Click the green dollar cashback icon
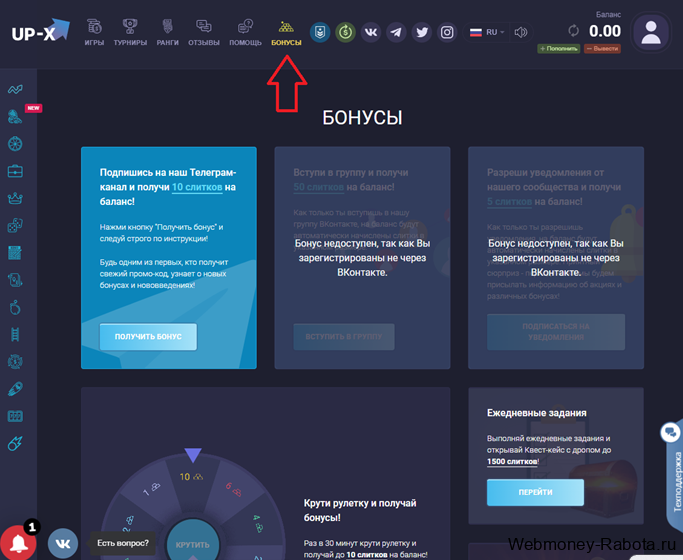The width and height of the screenshot is (683, 560). tap(345, 32)
